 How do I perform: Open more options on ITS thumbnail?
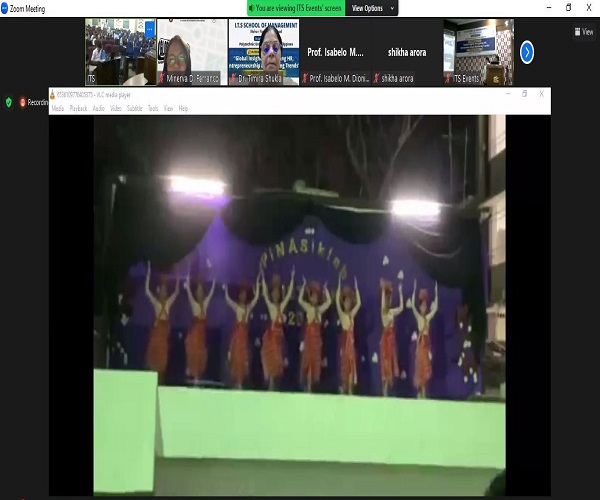[150, 29]
